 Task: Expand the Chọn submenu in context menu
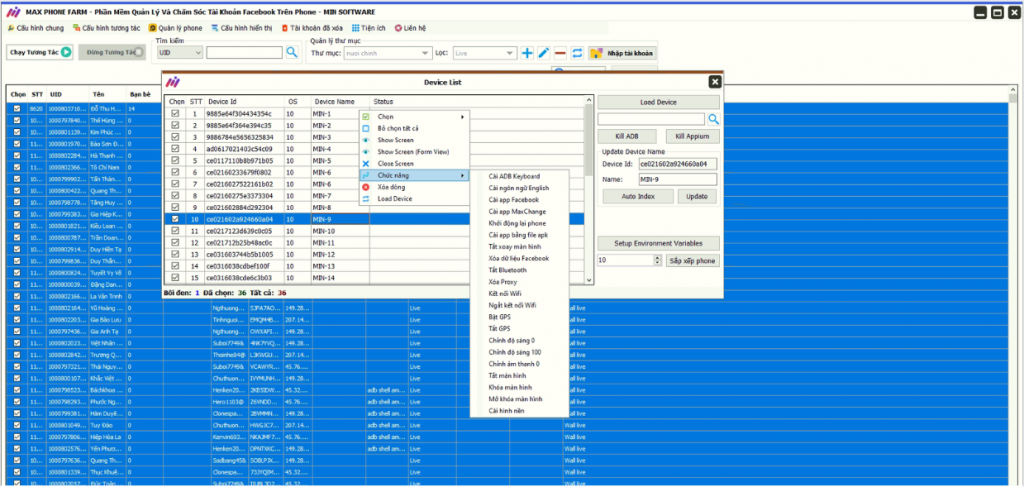click(414, 117)
